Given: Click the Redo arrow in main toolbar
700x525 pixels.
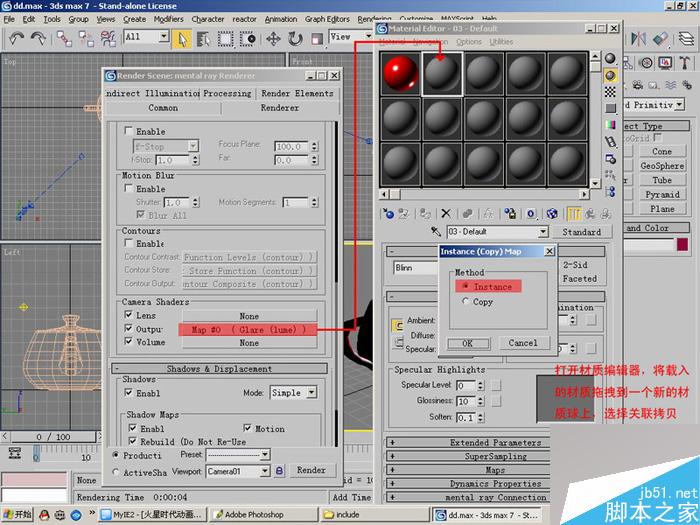Looking at the screenshot, I should pos(38,38).
